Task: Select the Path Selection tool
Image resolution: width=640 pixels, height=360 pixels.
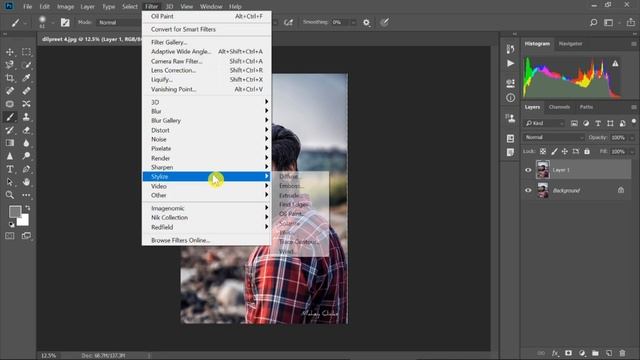Action: coord(10,182)
